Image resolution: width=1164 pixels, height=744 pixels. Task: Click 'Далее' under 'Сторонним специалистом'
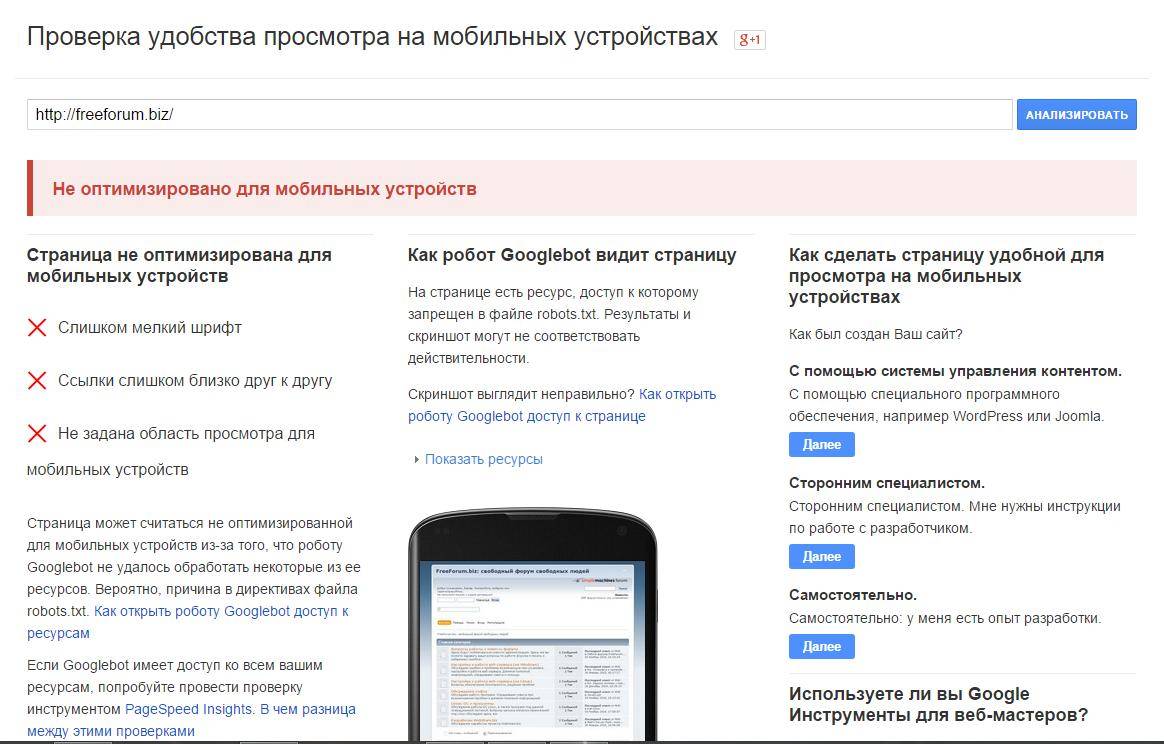[x=822, y=556]
